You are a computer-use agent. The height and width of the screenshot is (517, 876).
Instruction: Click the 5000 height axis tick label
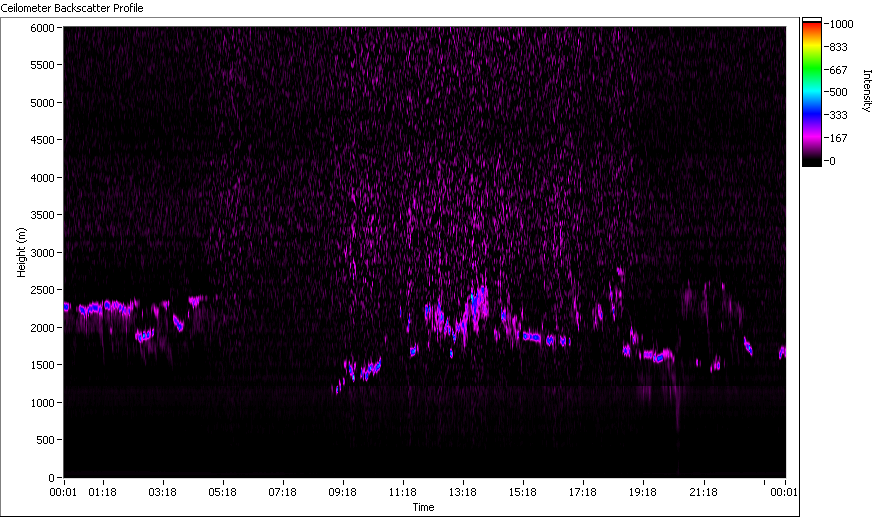pyautogui.click(x=42, y=103)
